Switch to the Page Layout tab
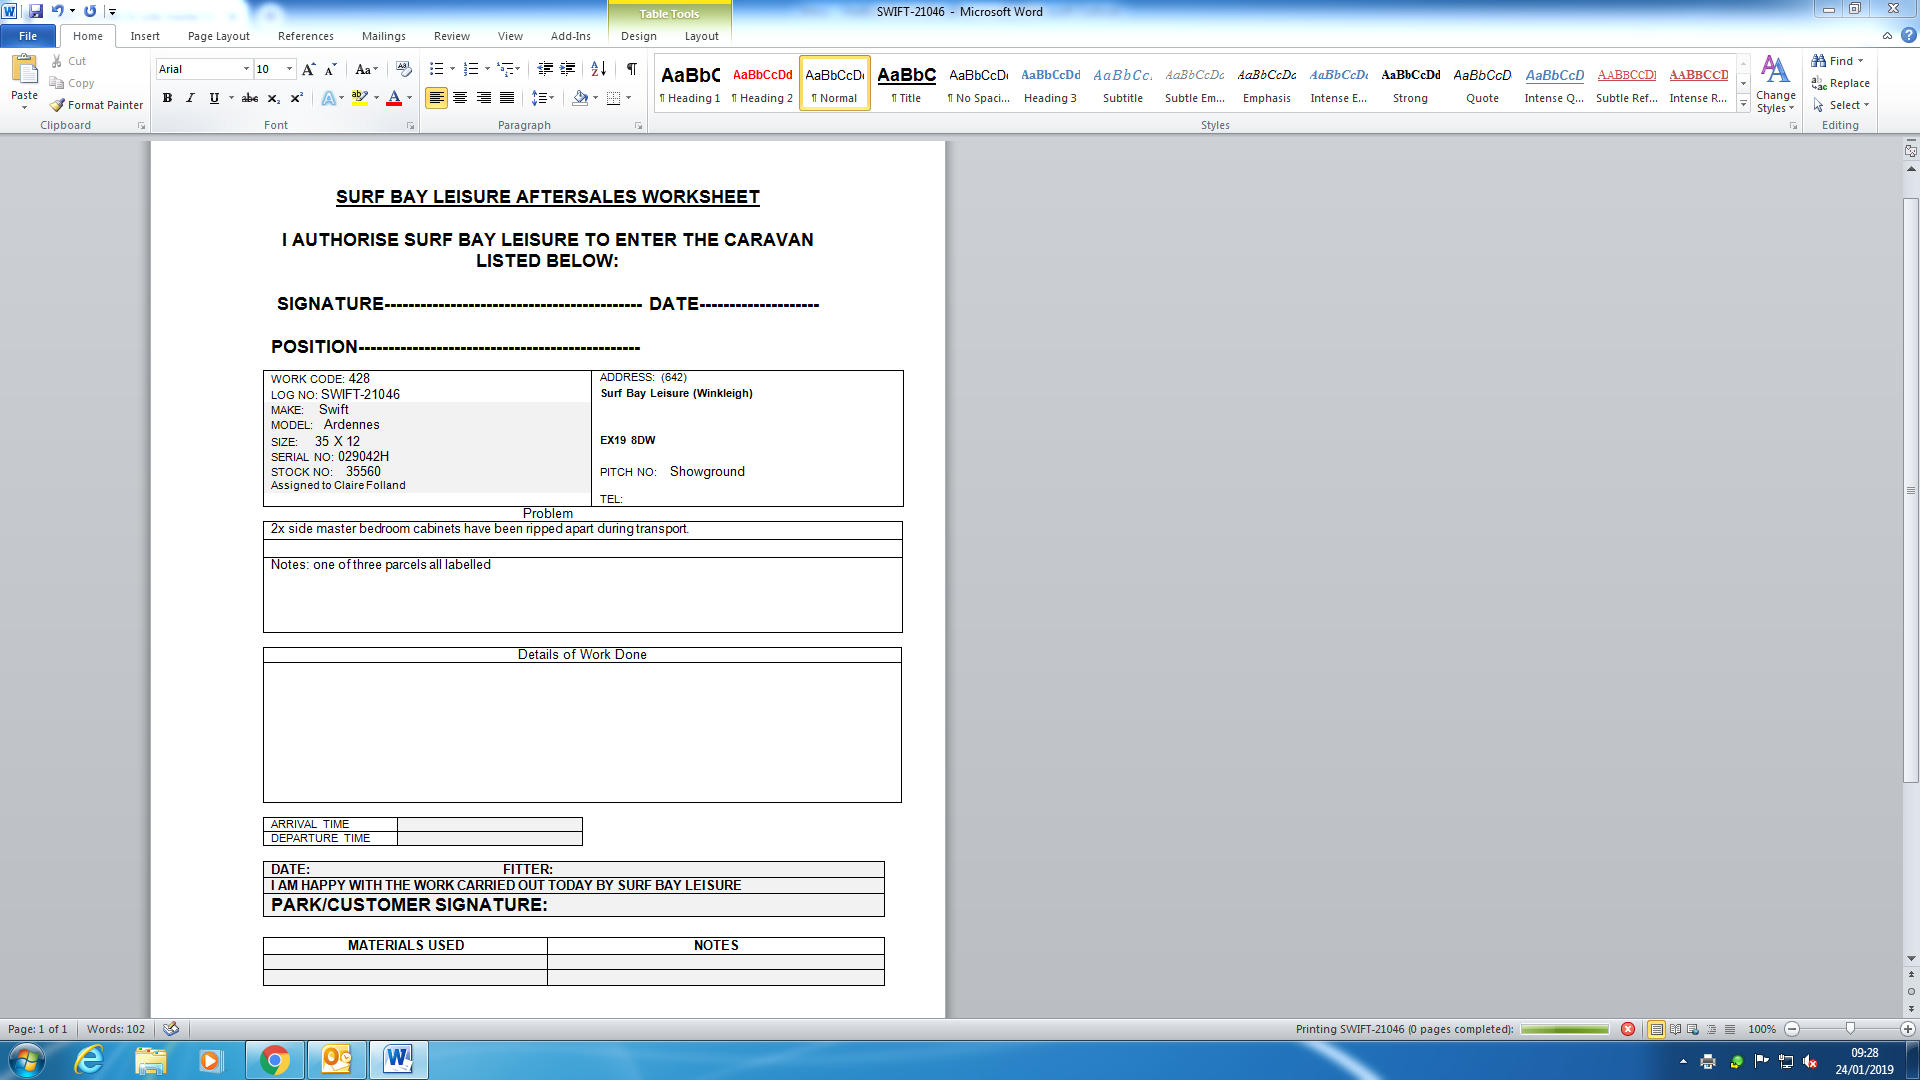 (218, 36)
